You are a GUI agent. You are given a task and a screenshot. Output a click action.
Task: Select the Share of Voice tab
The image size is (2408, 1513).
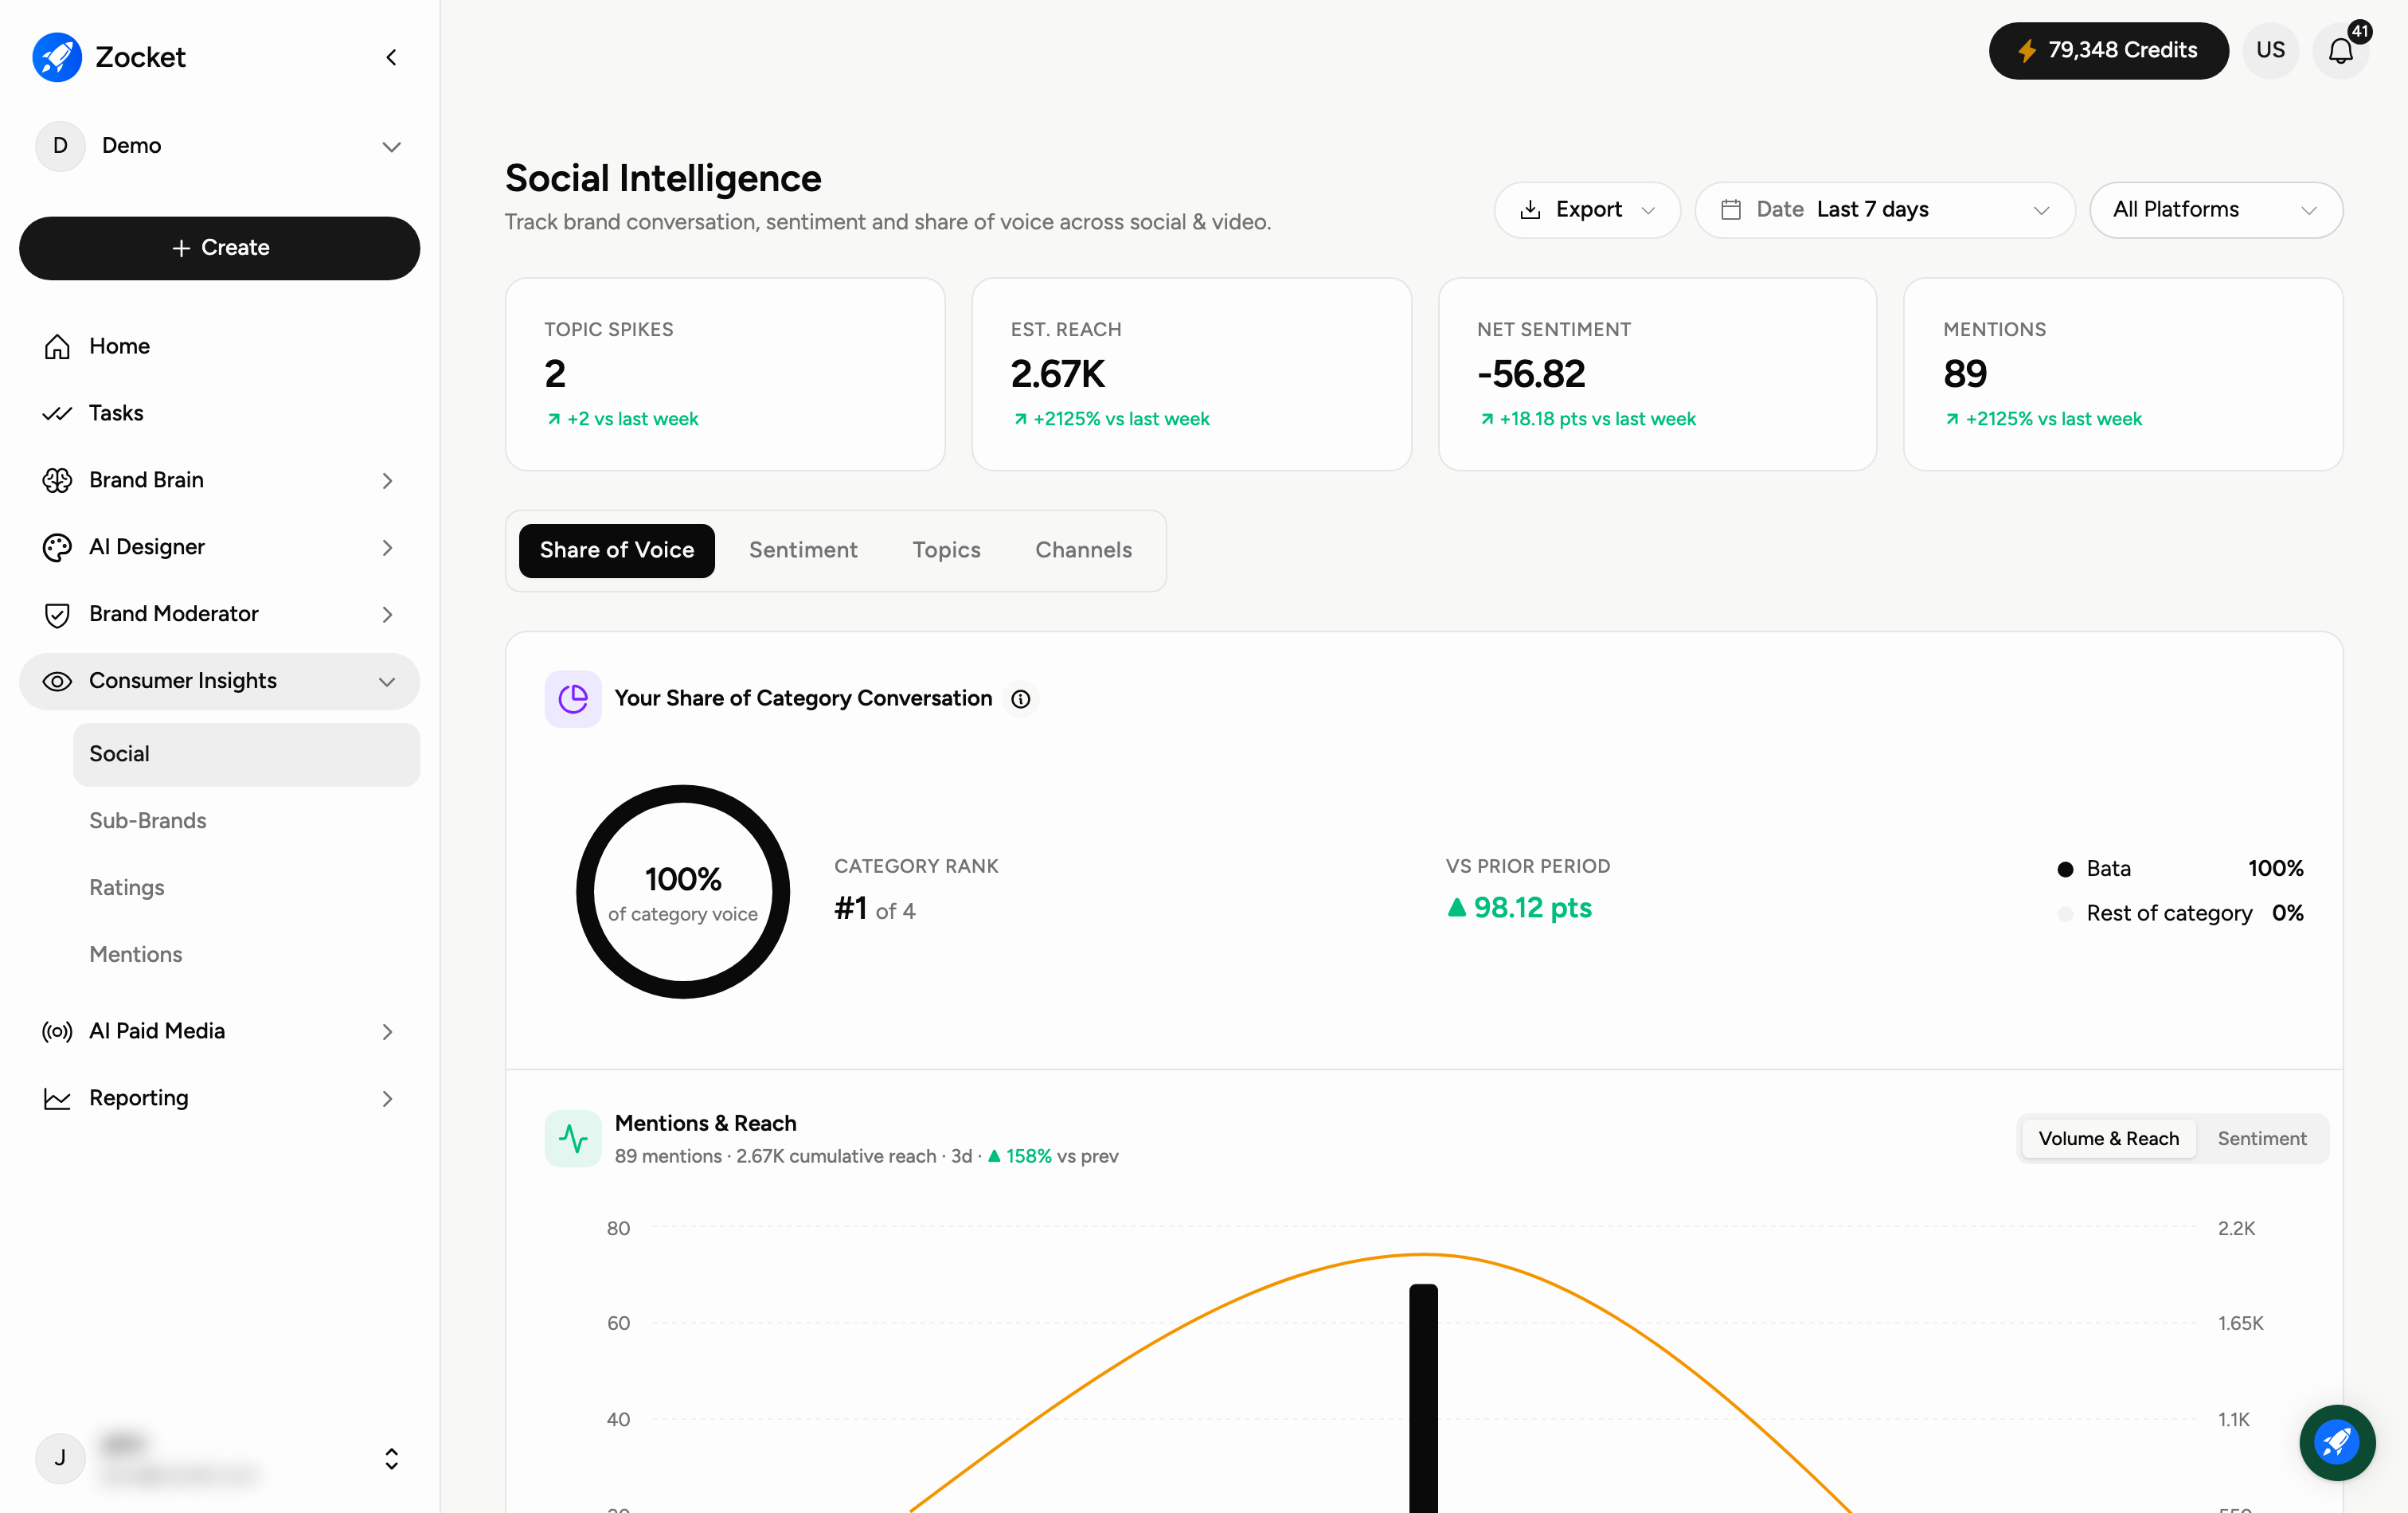pos(616,551)
